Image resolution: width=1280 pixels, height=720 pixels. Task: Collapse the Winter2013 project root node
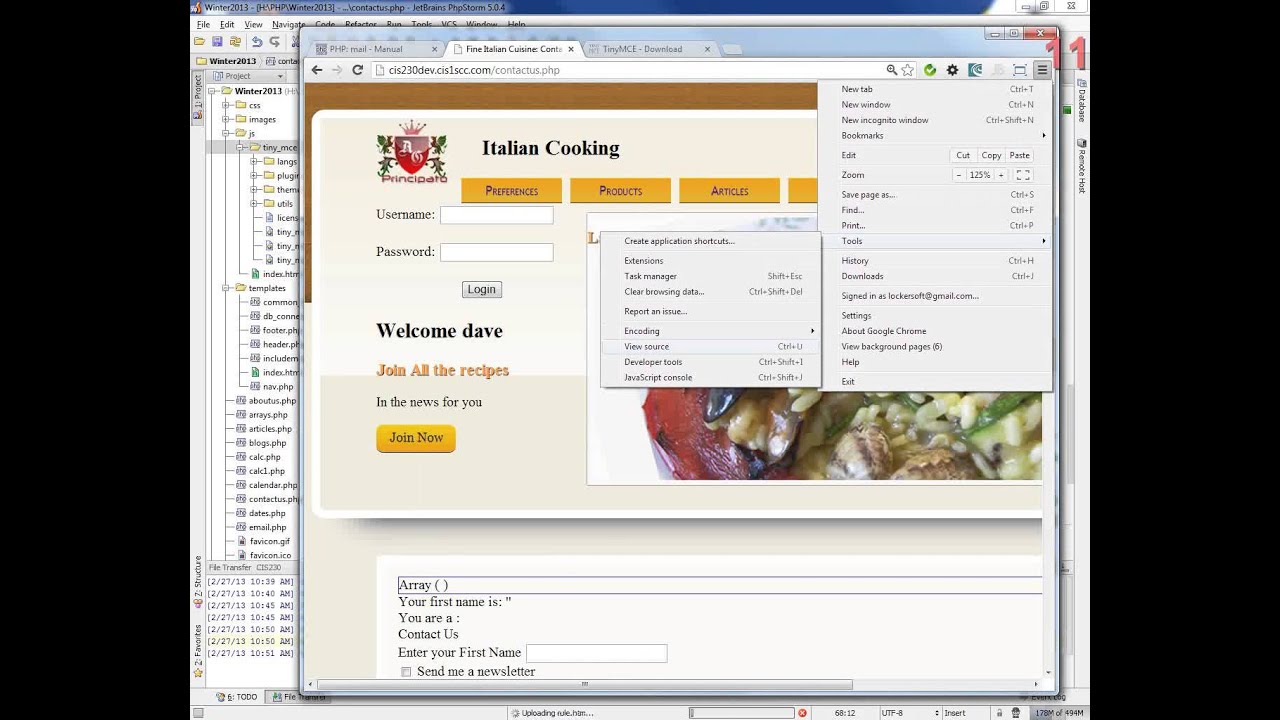[x=213, y=91]
